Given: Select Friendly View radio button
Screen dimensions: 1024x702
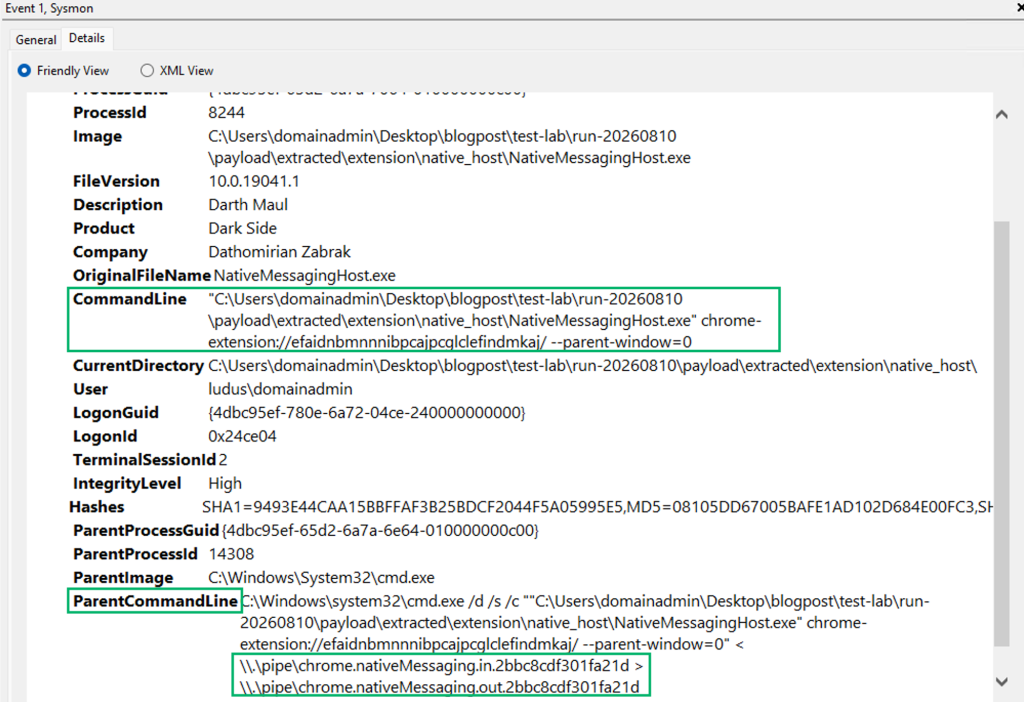Looking at the screenshot, I should point(24,71).
